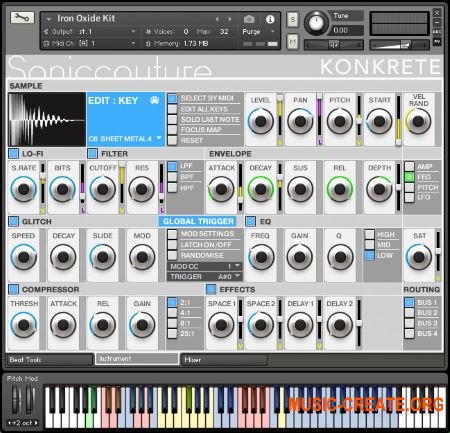Click the SPACE 1 effects knob
The height and width of the screenshot is (433, 450).
[221, 325]
